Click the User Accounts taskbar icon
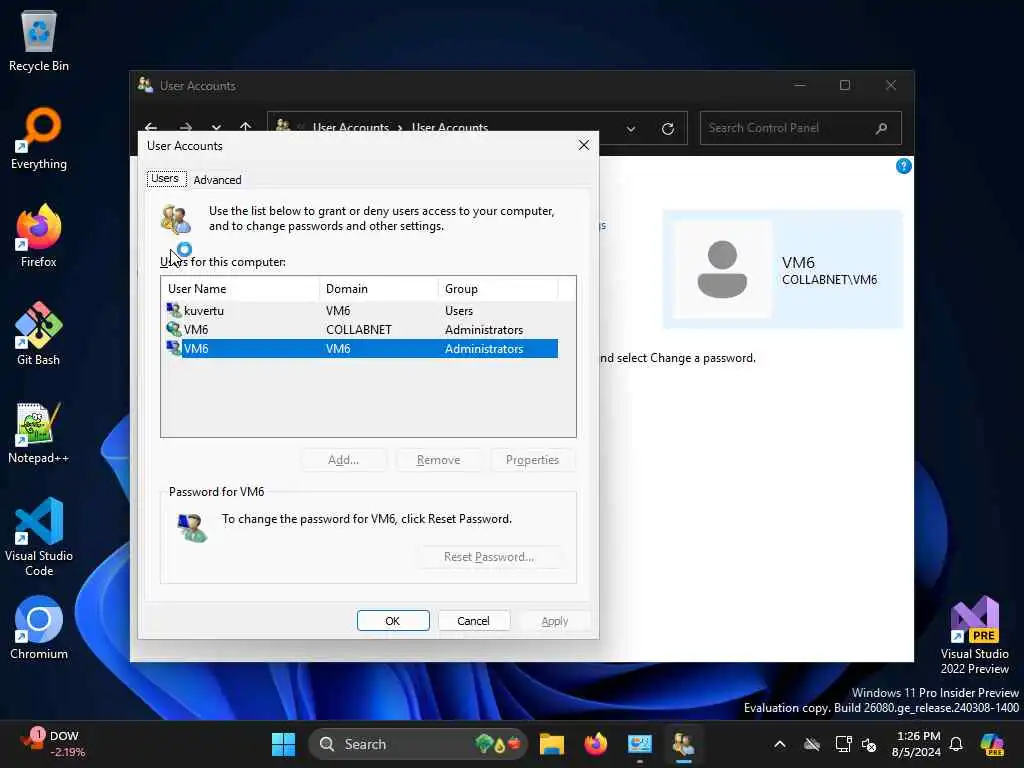 click(x=683, y=744)
